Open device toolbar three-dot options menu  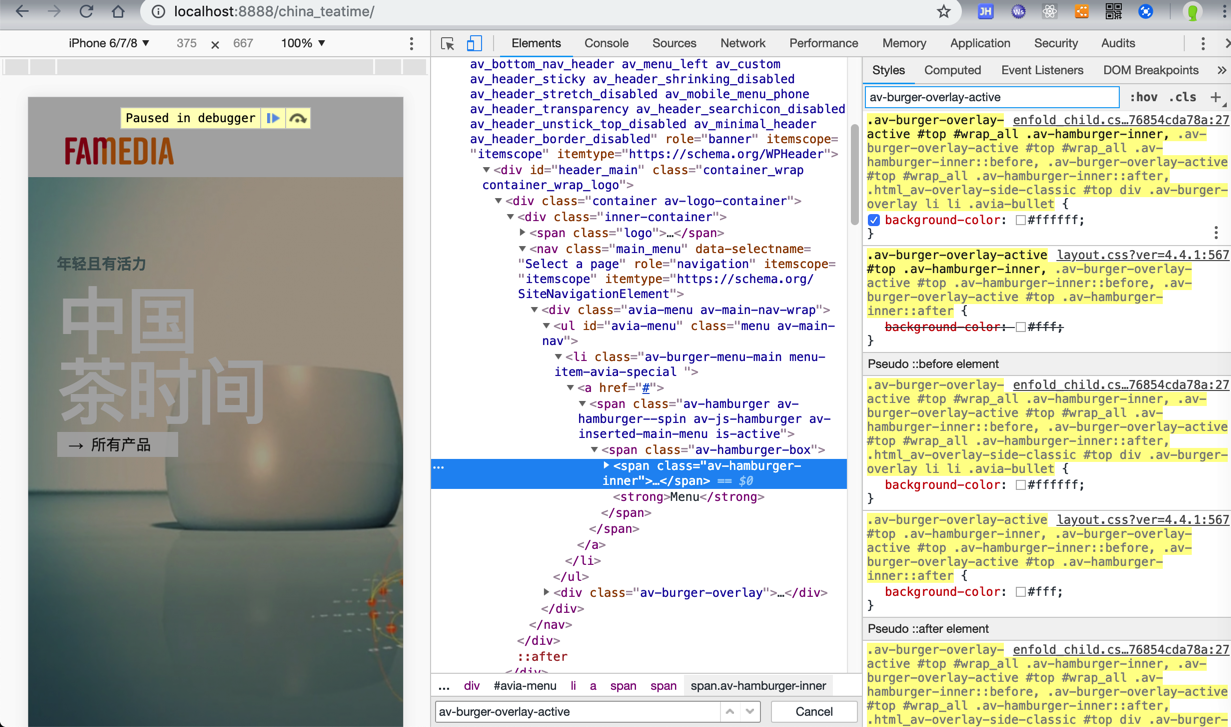pyautogui.click(x=412, y=44)
